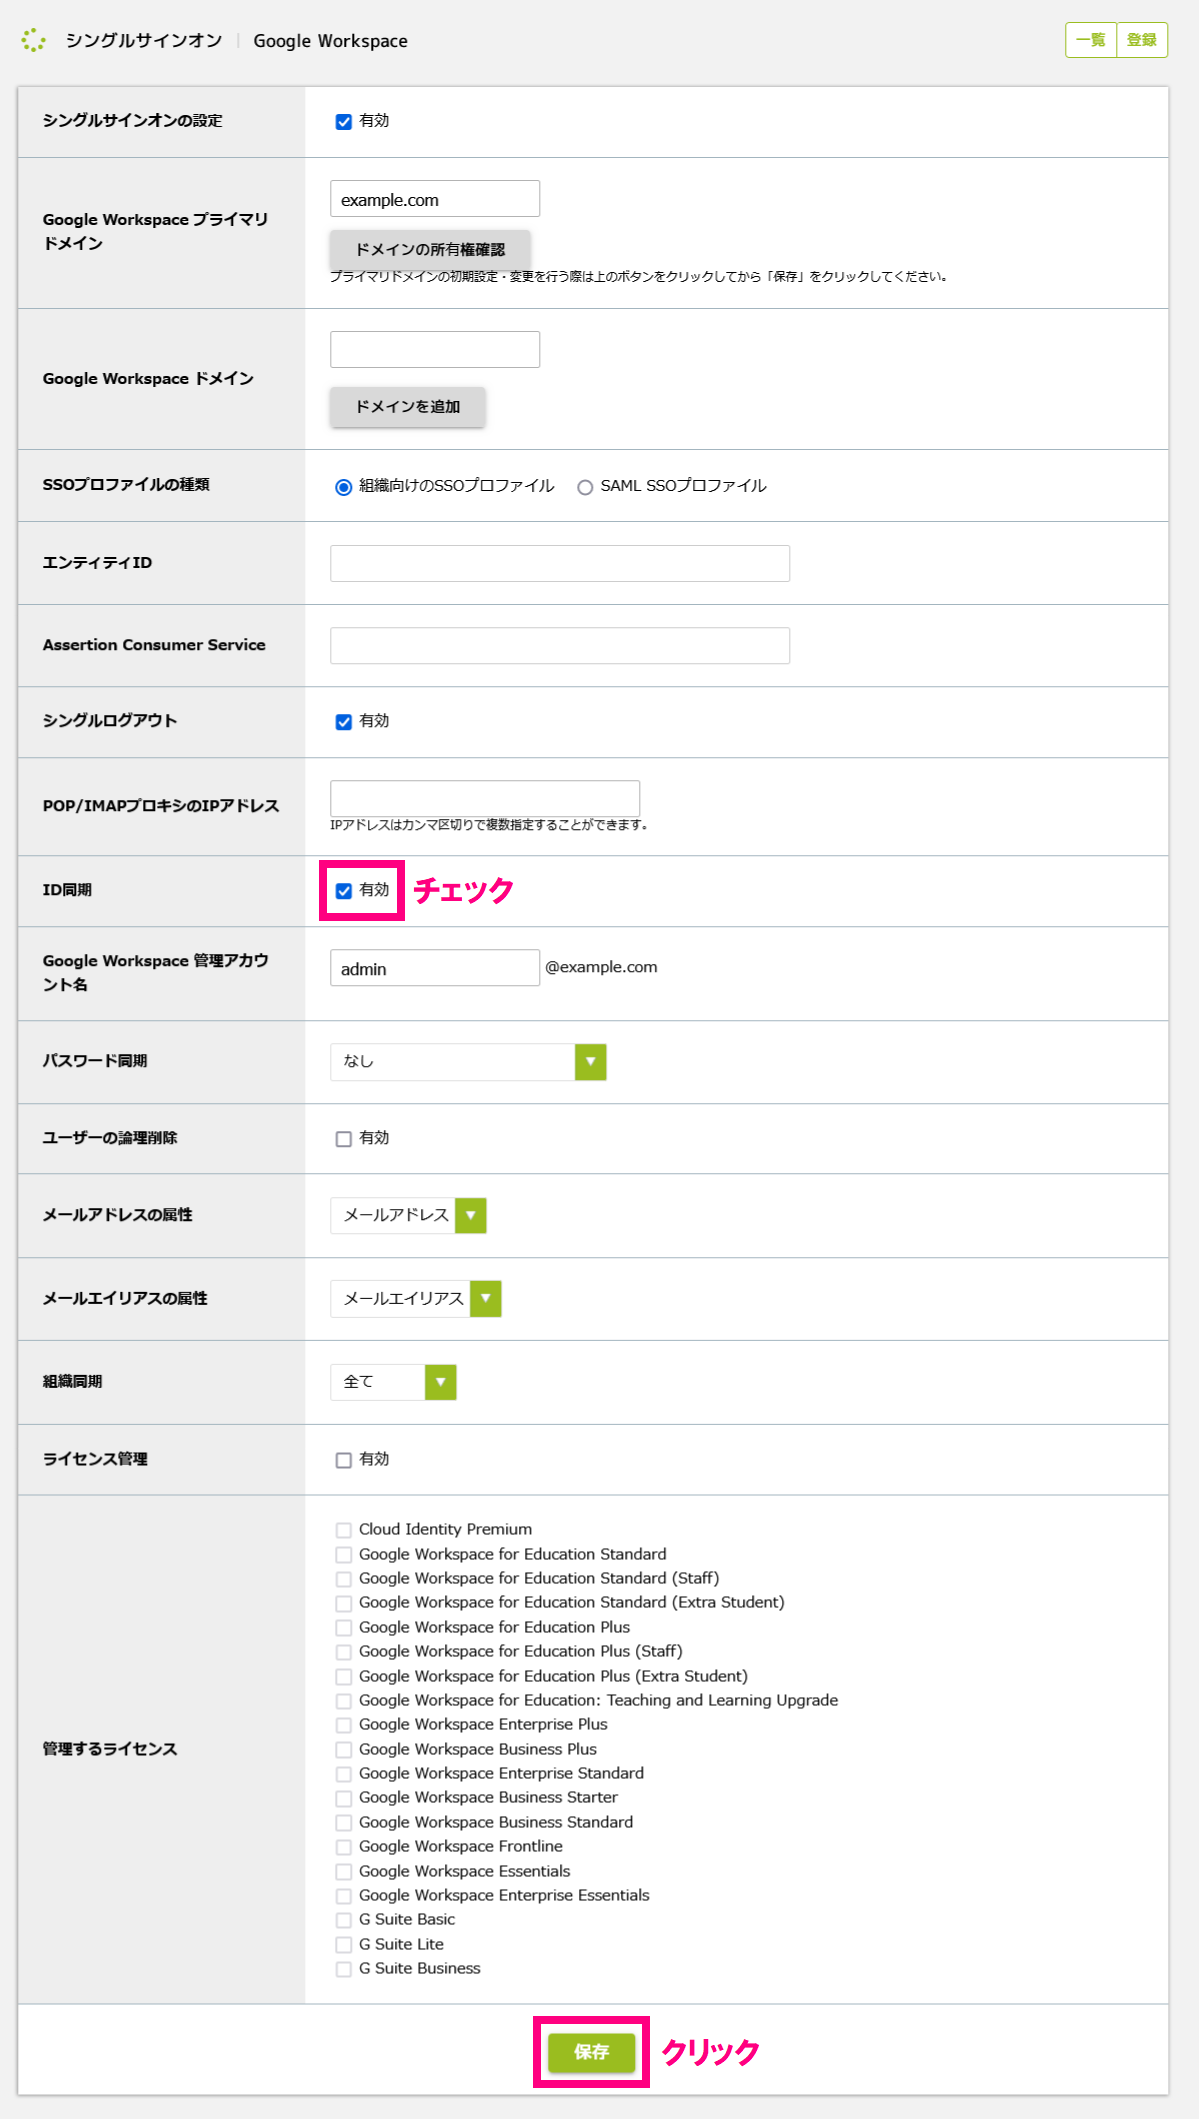Open パスワード同期 dropdown showing なし
Viewport: 1199px width, 2119px height.
coord(468,1062)
